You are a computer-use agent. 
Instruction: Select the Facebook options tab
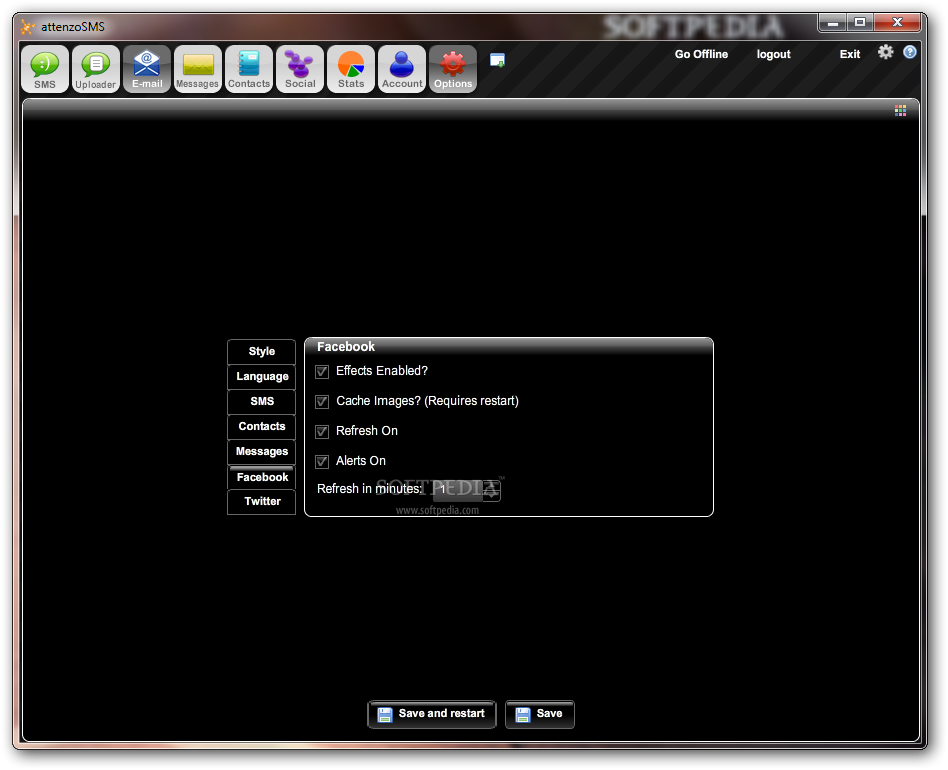pos(262,477)
